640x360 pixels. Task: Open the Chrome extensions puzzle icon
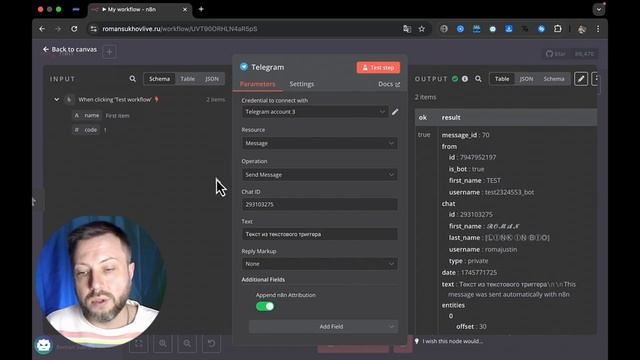(558, 29)
